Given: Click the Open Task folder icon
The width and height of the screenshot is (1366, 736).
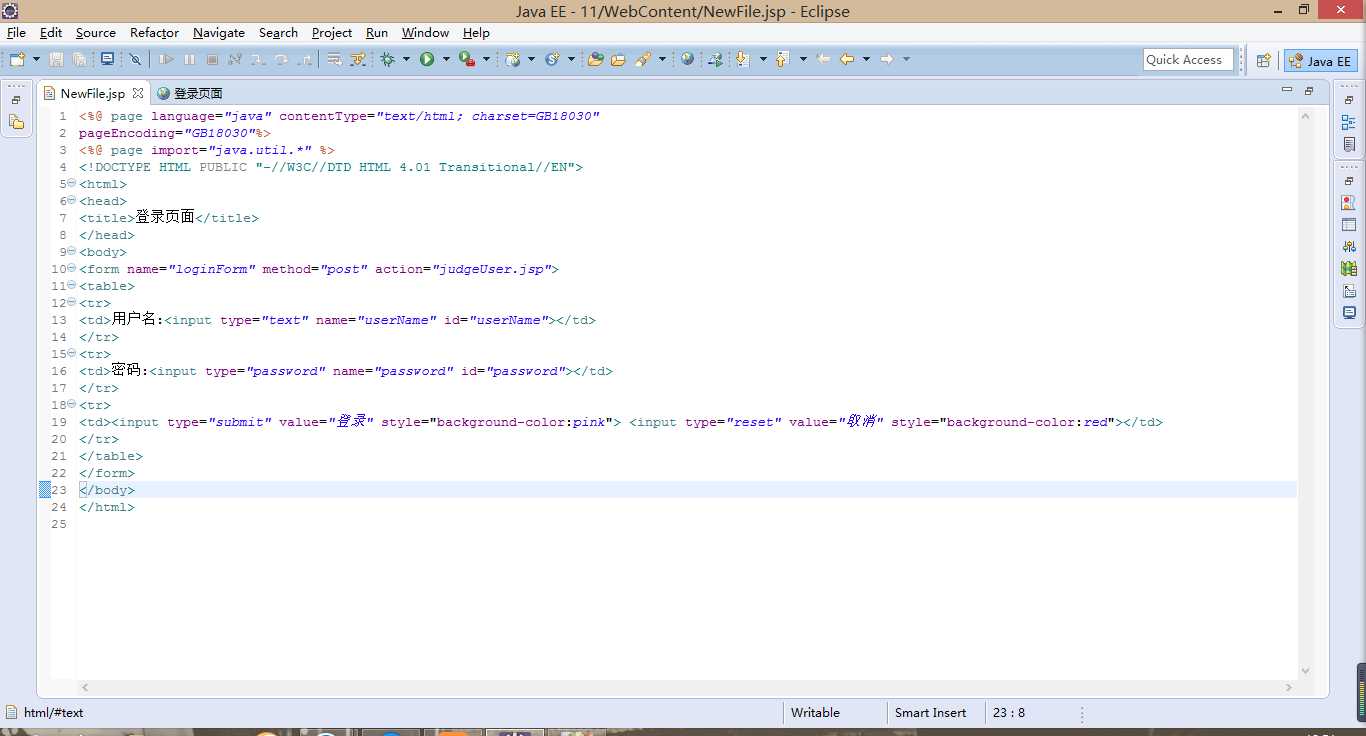Looking at the screenshot, I should click(x=618, y=60).
